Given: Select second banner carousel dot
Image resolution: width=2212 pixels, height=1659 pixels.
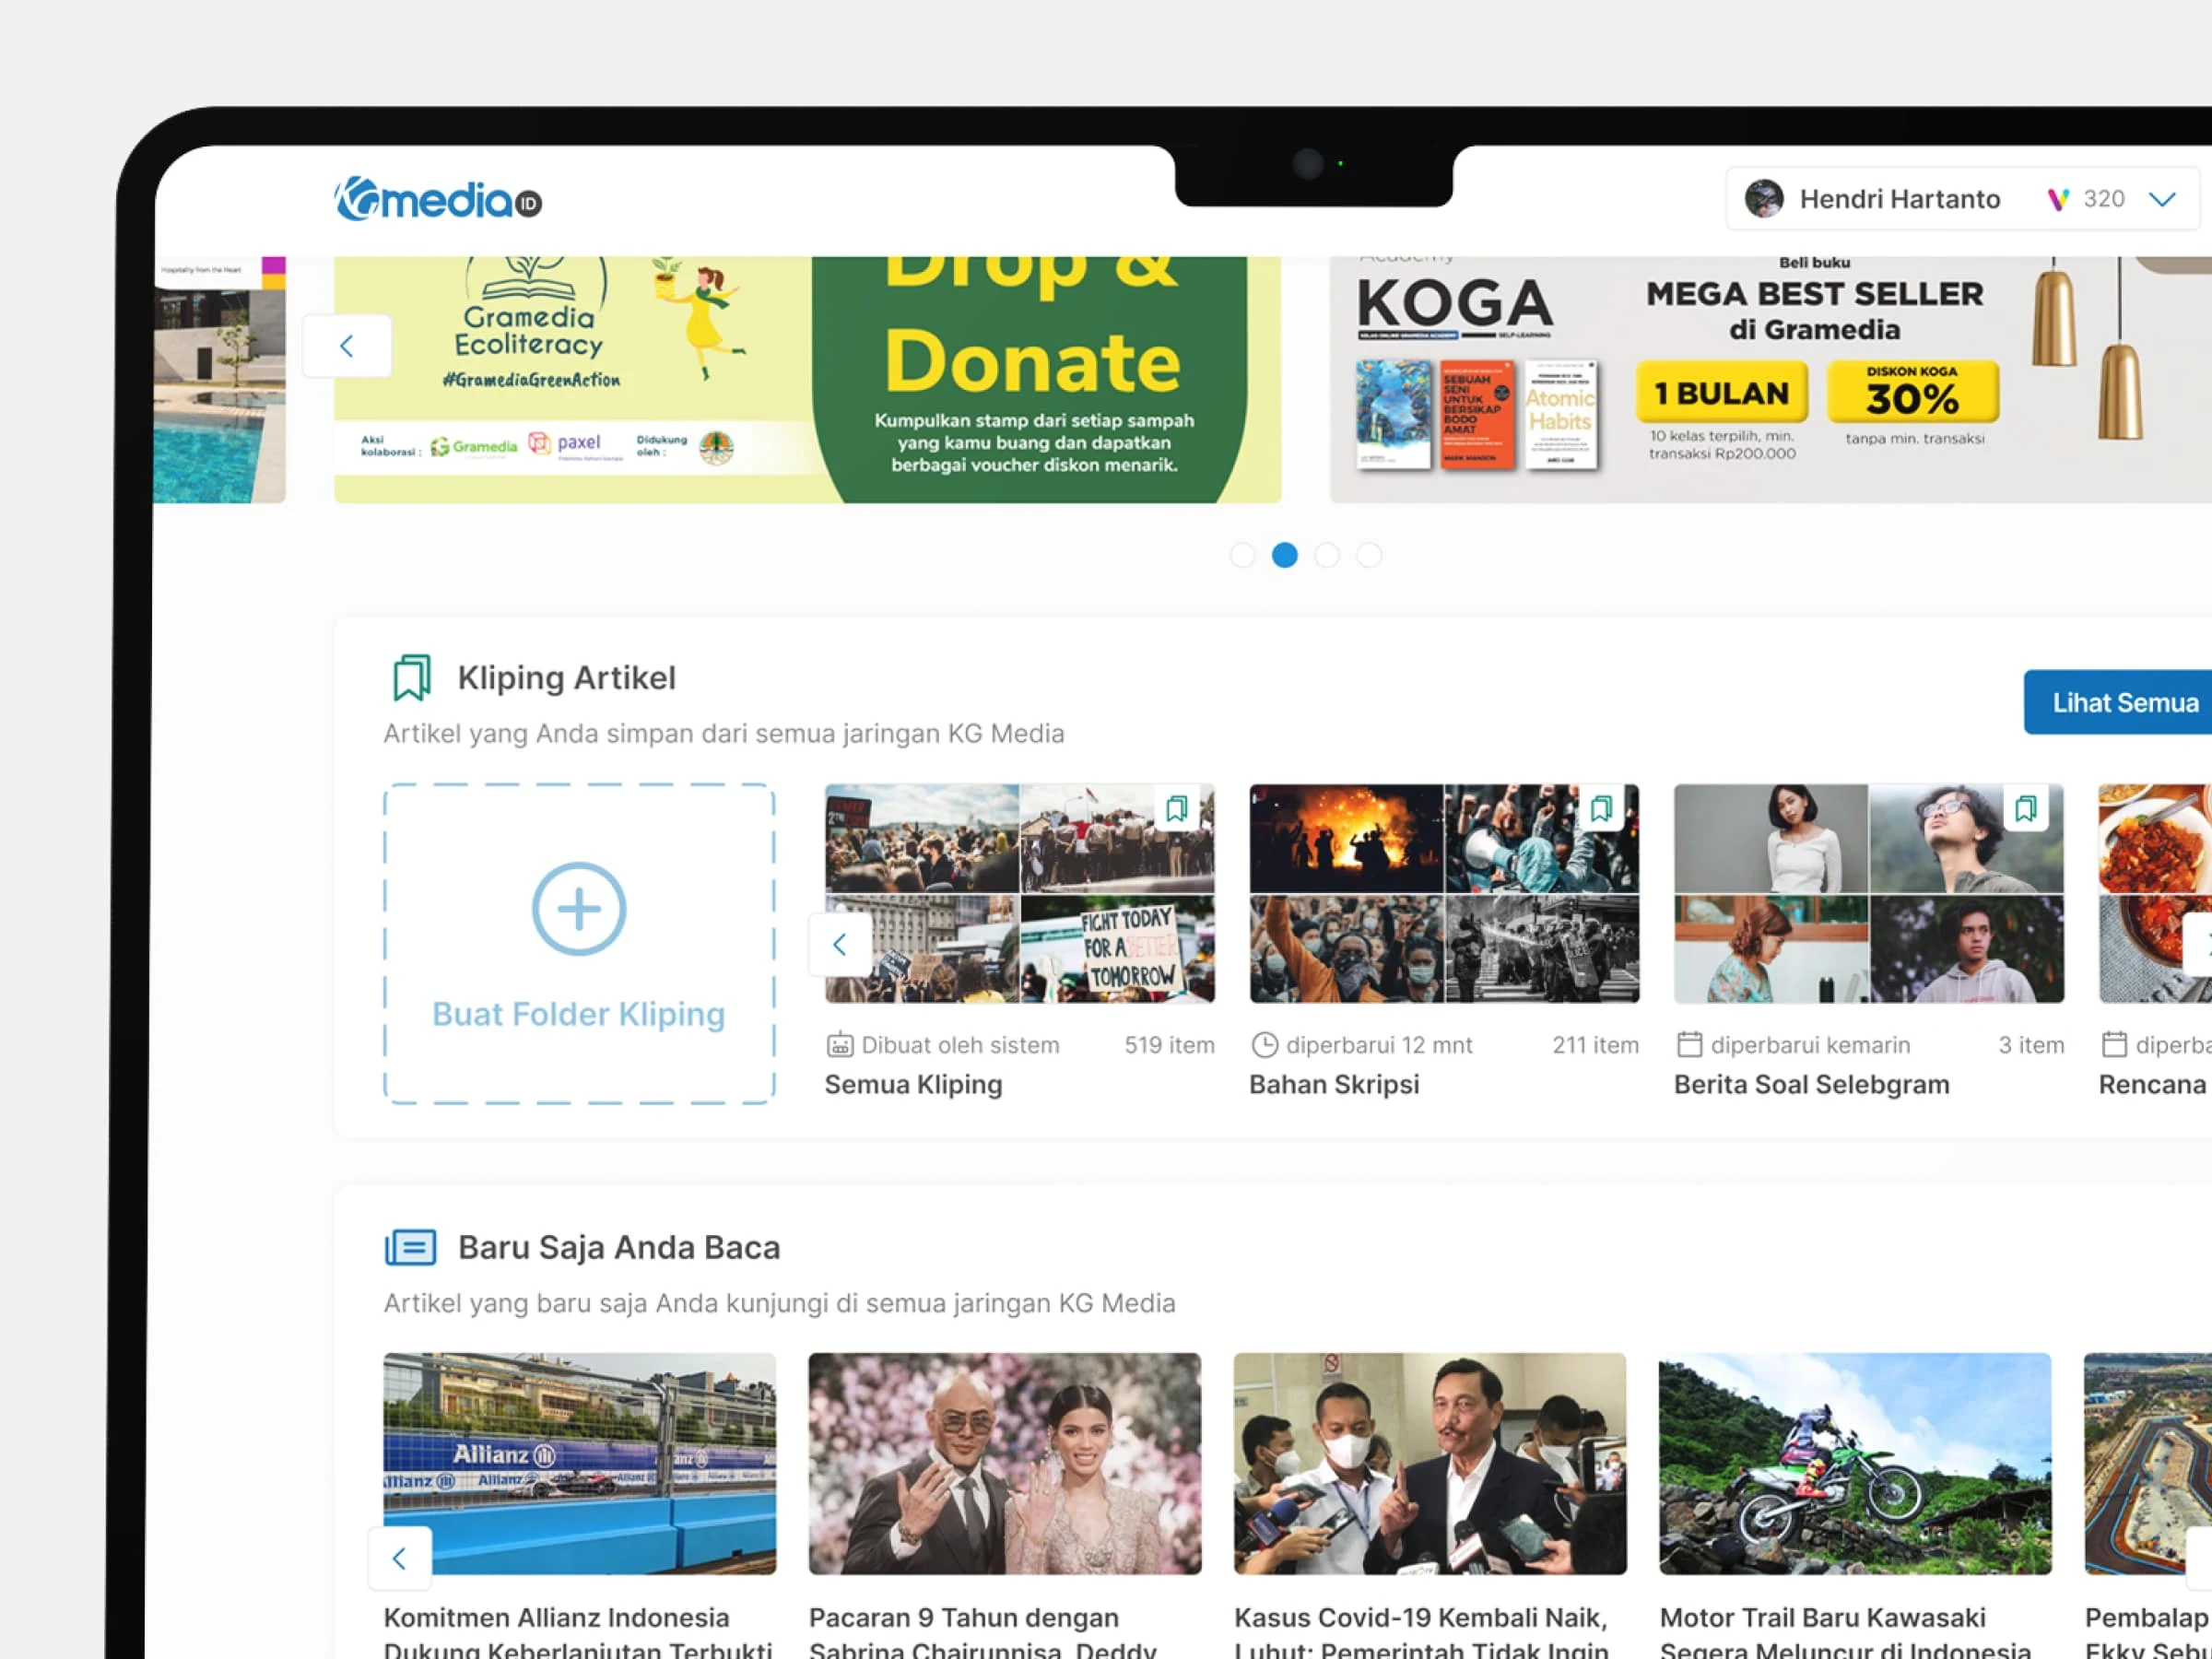Looking at the screenshot, I should tap(1284, 555).
